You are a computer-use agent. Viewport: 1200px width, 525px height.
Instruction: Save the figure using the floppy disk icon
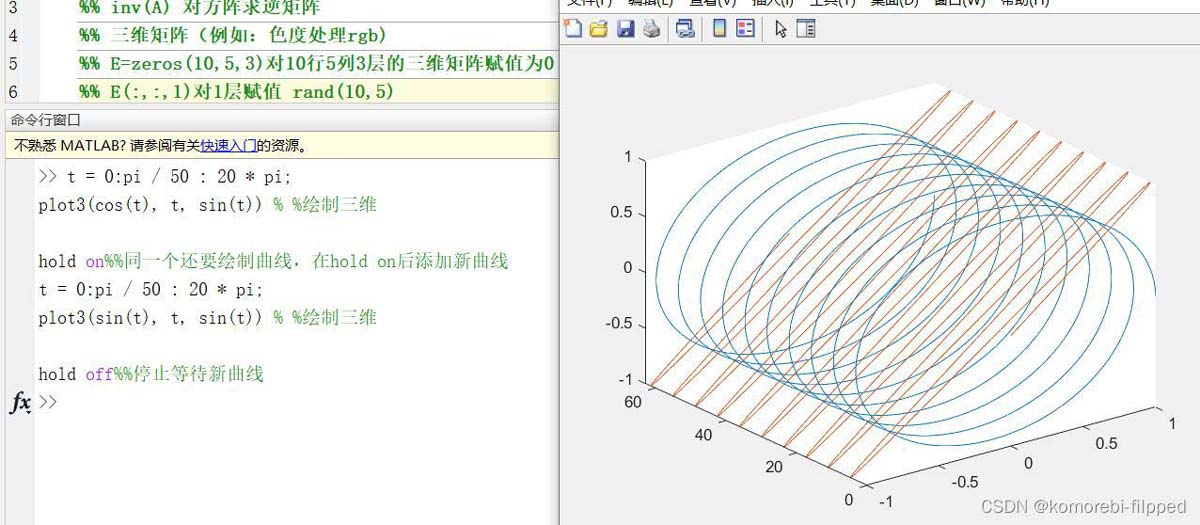click(626, 29)
